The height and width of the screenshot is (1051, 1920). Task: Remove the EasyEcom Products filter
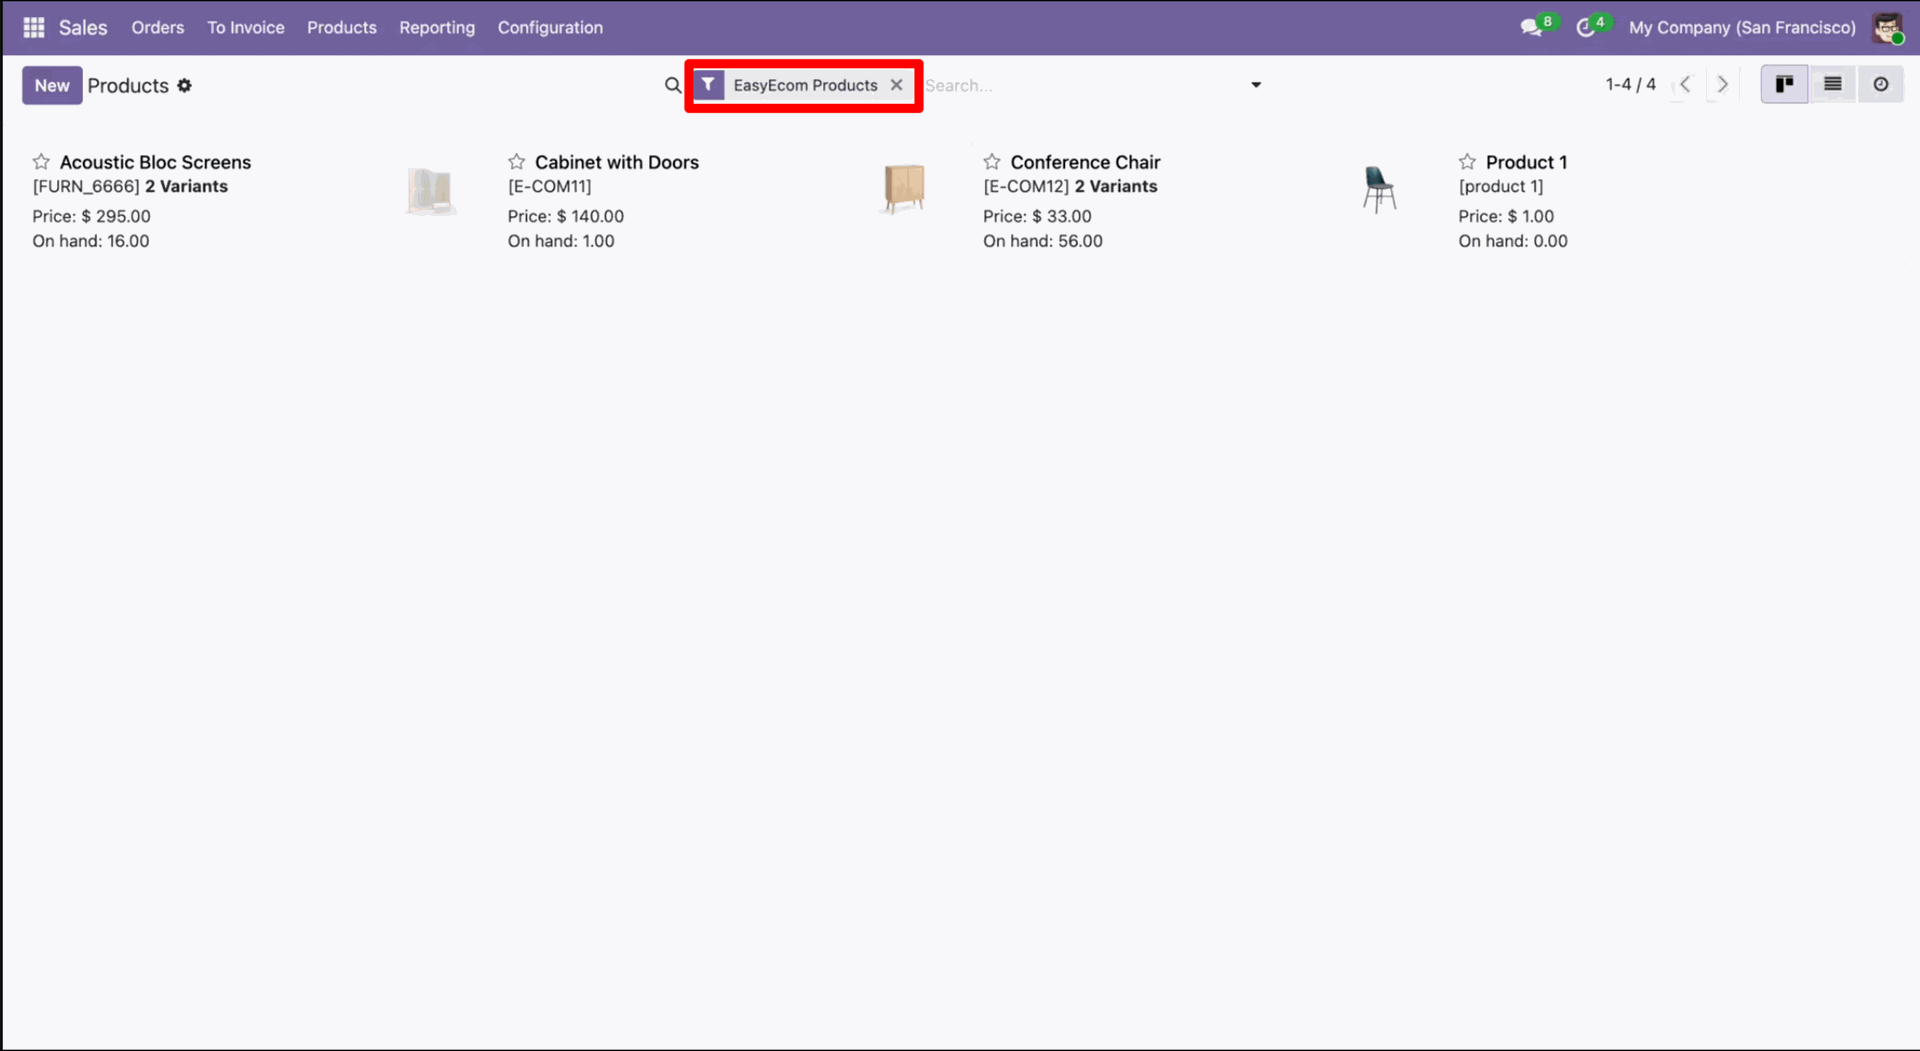click(x=897, y=85)
